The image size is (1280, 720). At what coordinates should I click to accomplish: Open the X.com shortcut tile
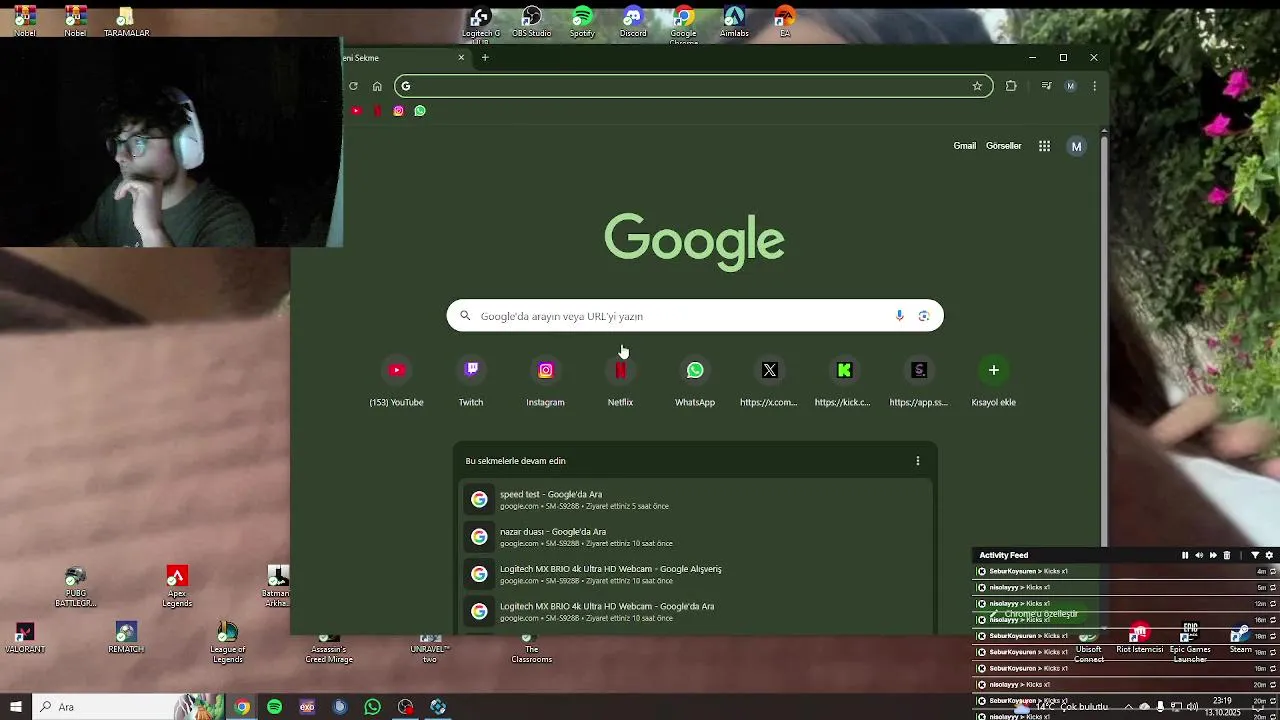[769, 382]
